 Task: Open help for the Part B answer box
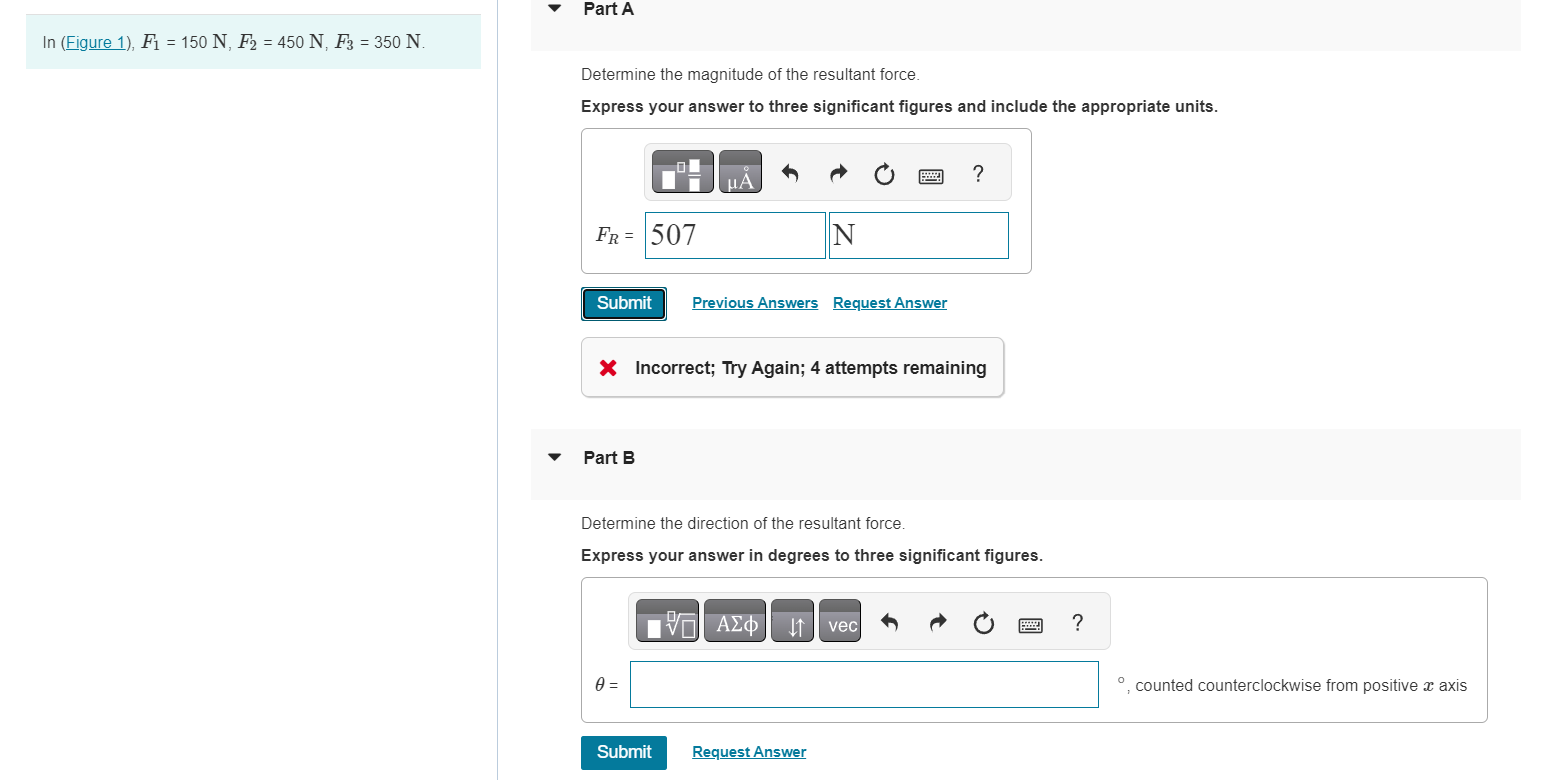tap(1077, 623)
